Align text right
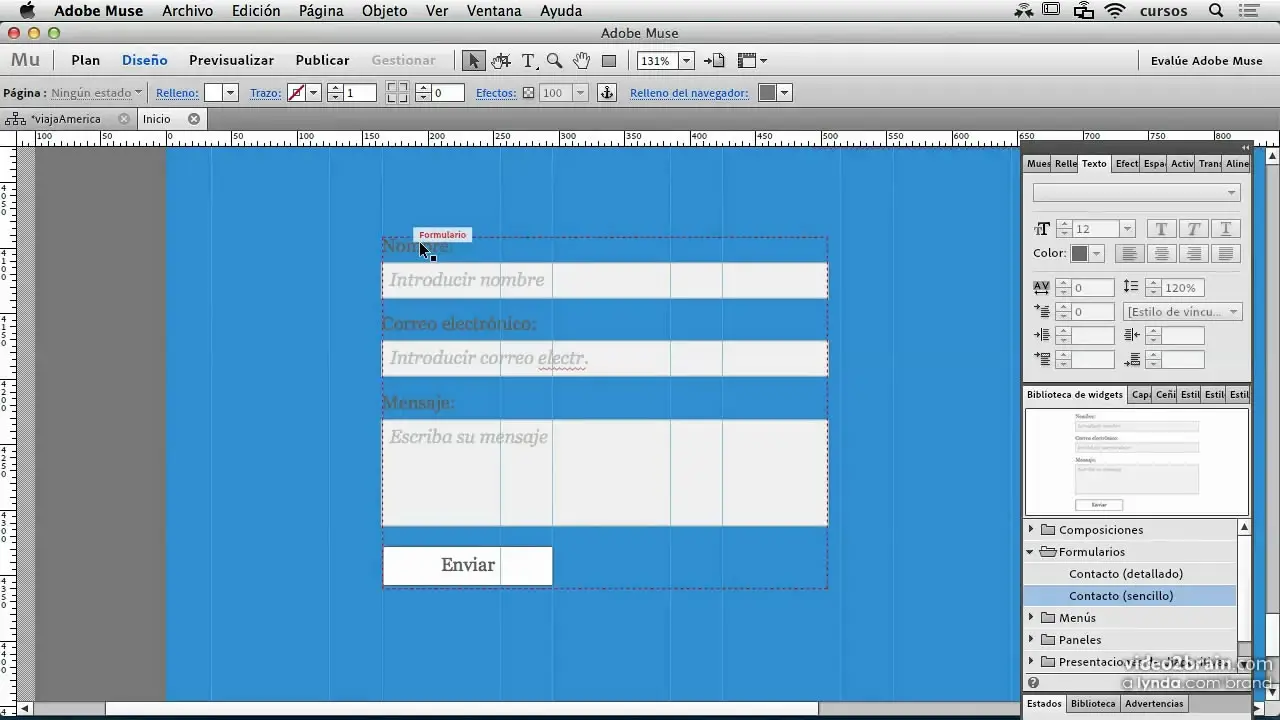The image size is (1280, 720). pos(1193,254)
